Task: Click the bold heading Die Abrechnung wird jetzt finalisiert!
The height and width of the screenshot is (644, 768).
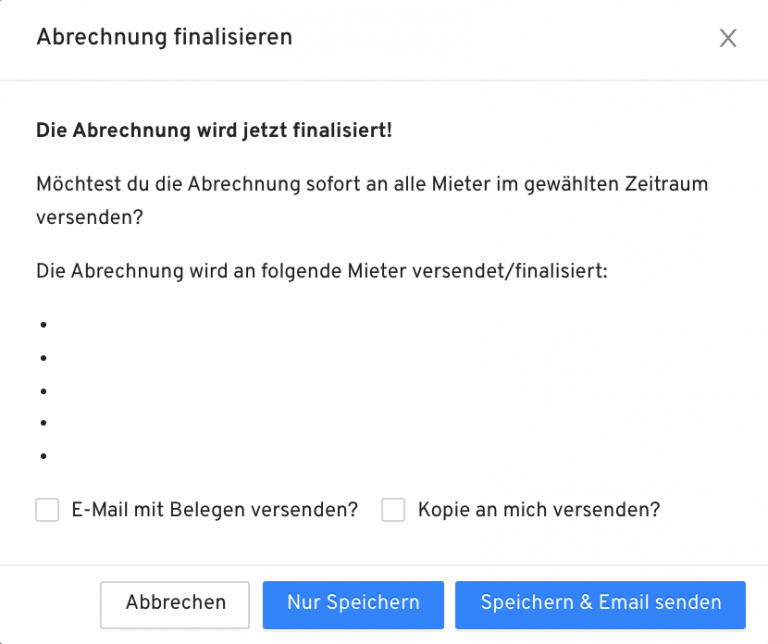Action: [x=214, y=130]
